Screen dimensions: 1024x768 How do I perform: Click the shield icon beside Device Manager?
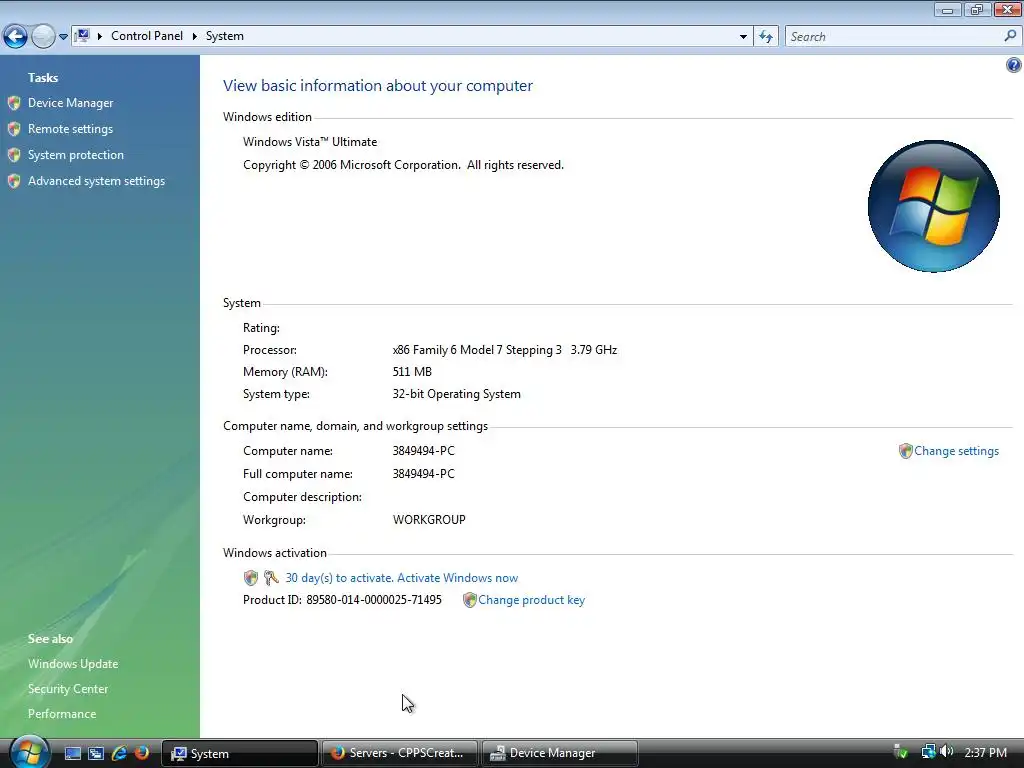coord(14,103)
